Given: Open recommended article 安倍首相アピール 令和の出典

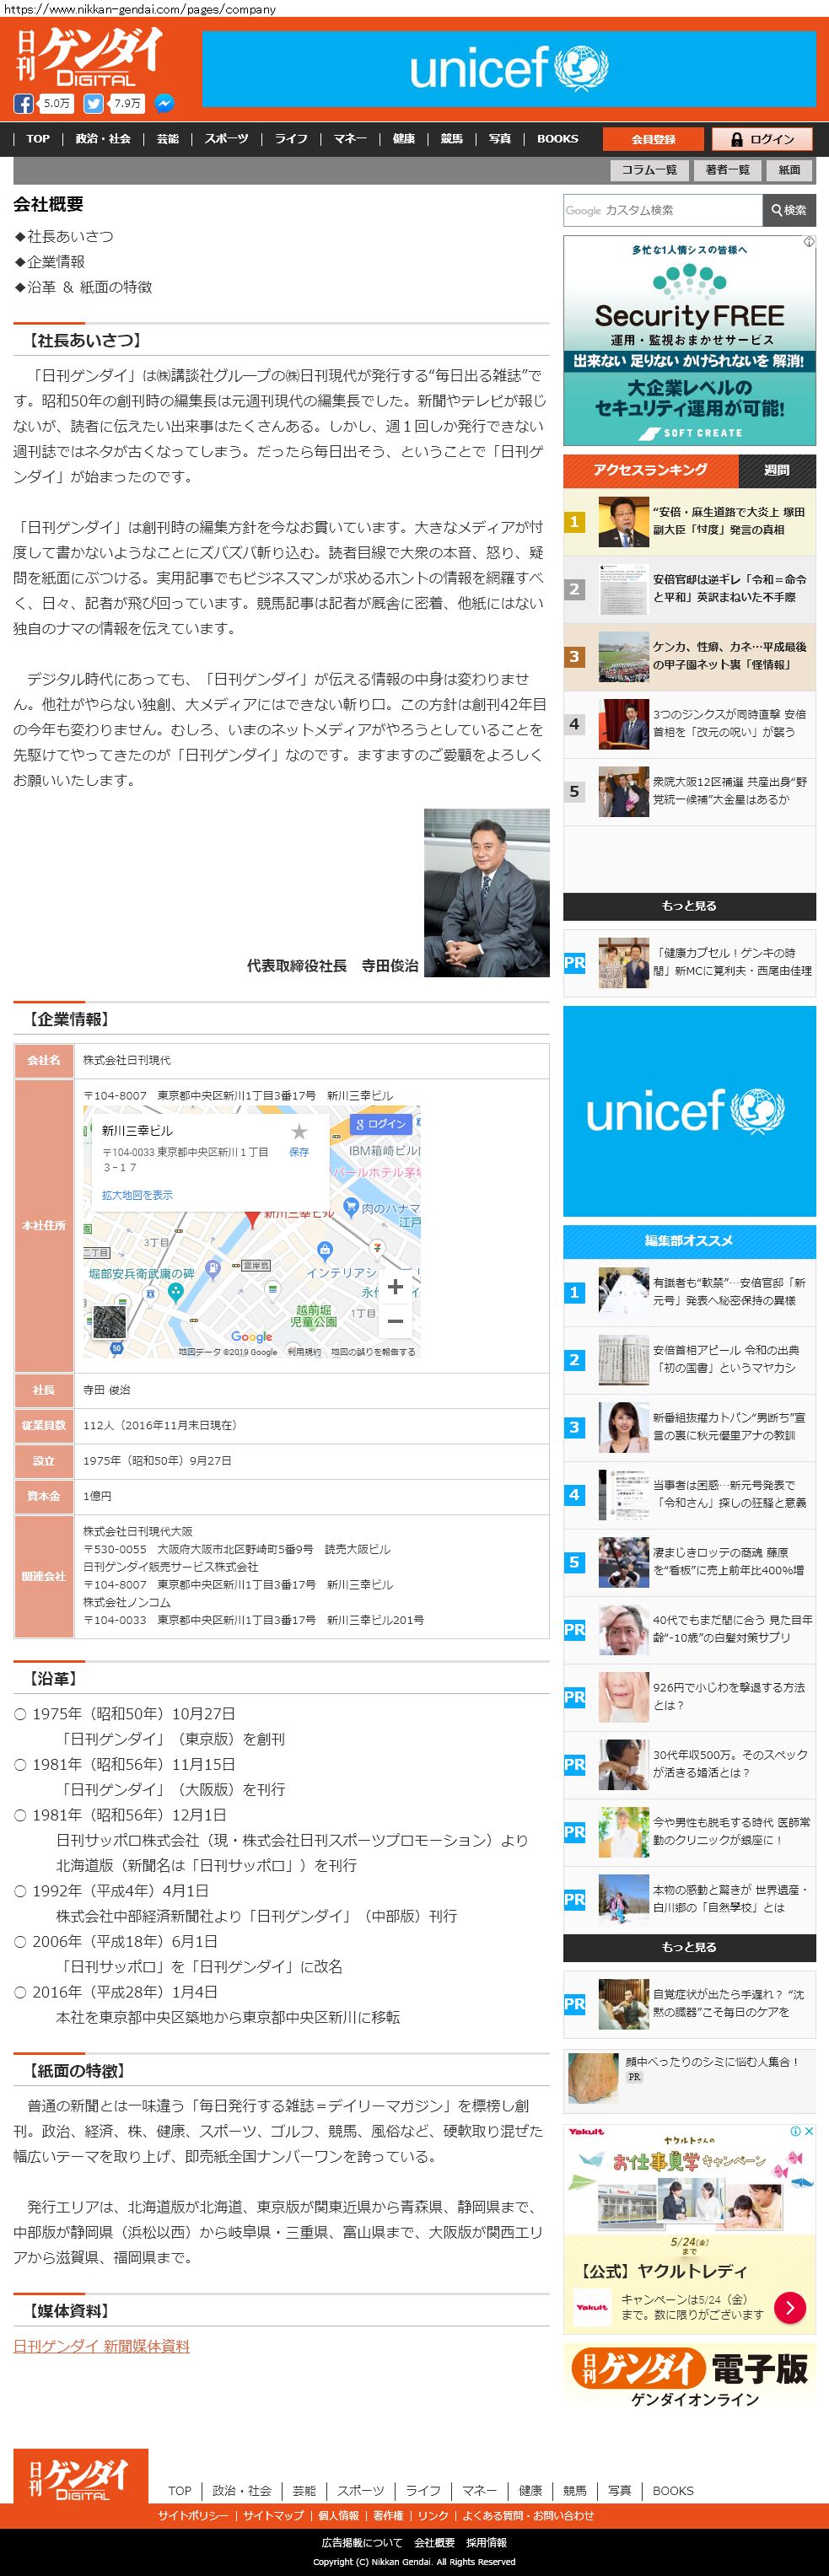Looking at the screenshot, I should tap(690, 1359).
